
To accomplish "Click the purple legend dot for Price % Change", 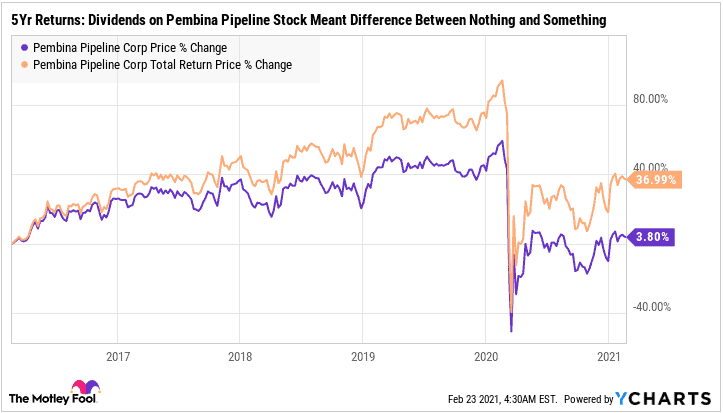I will (24, 47).
